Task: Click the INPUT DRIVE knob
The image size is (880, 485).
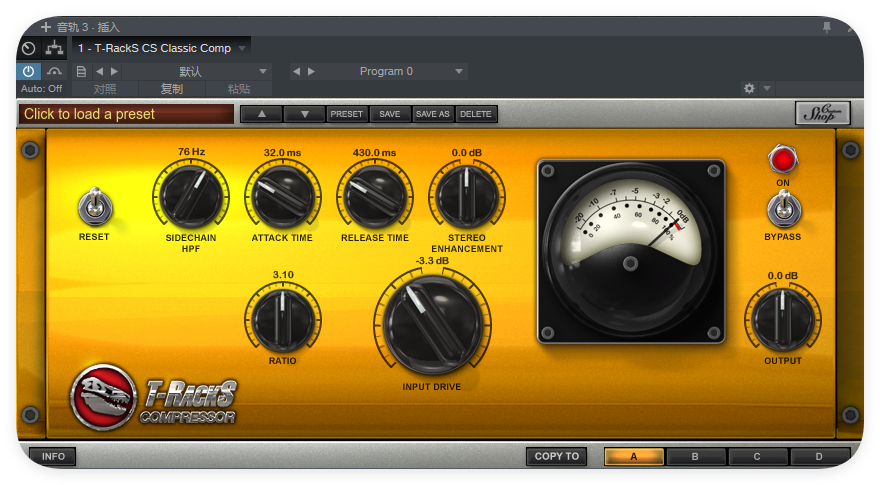Action: pos(432,324)
